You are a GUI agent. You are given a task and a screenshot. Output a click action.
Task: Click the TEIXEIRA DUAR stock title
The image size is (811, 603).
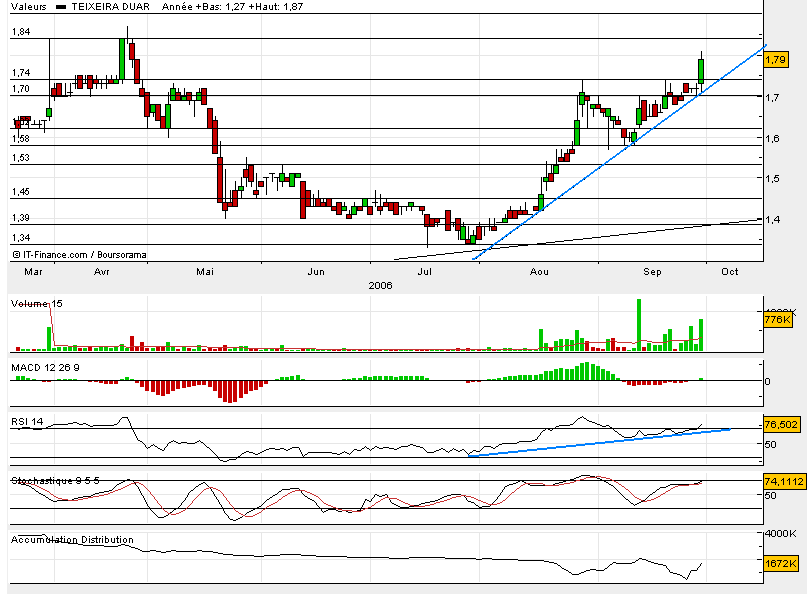111,7
